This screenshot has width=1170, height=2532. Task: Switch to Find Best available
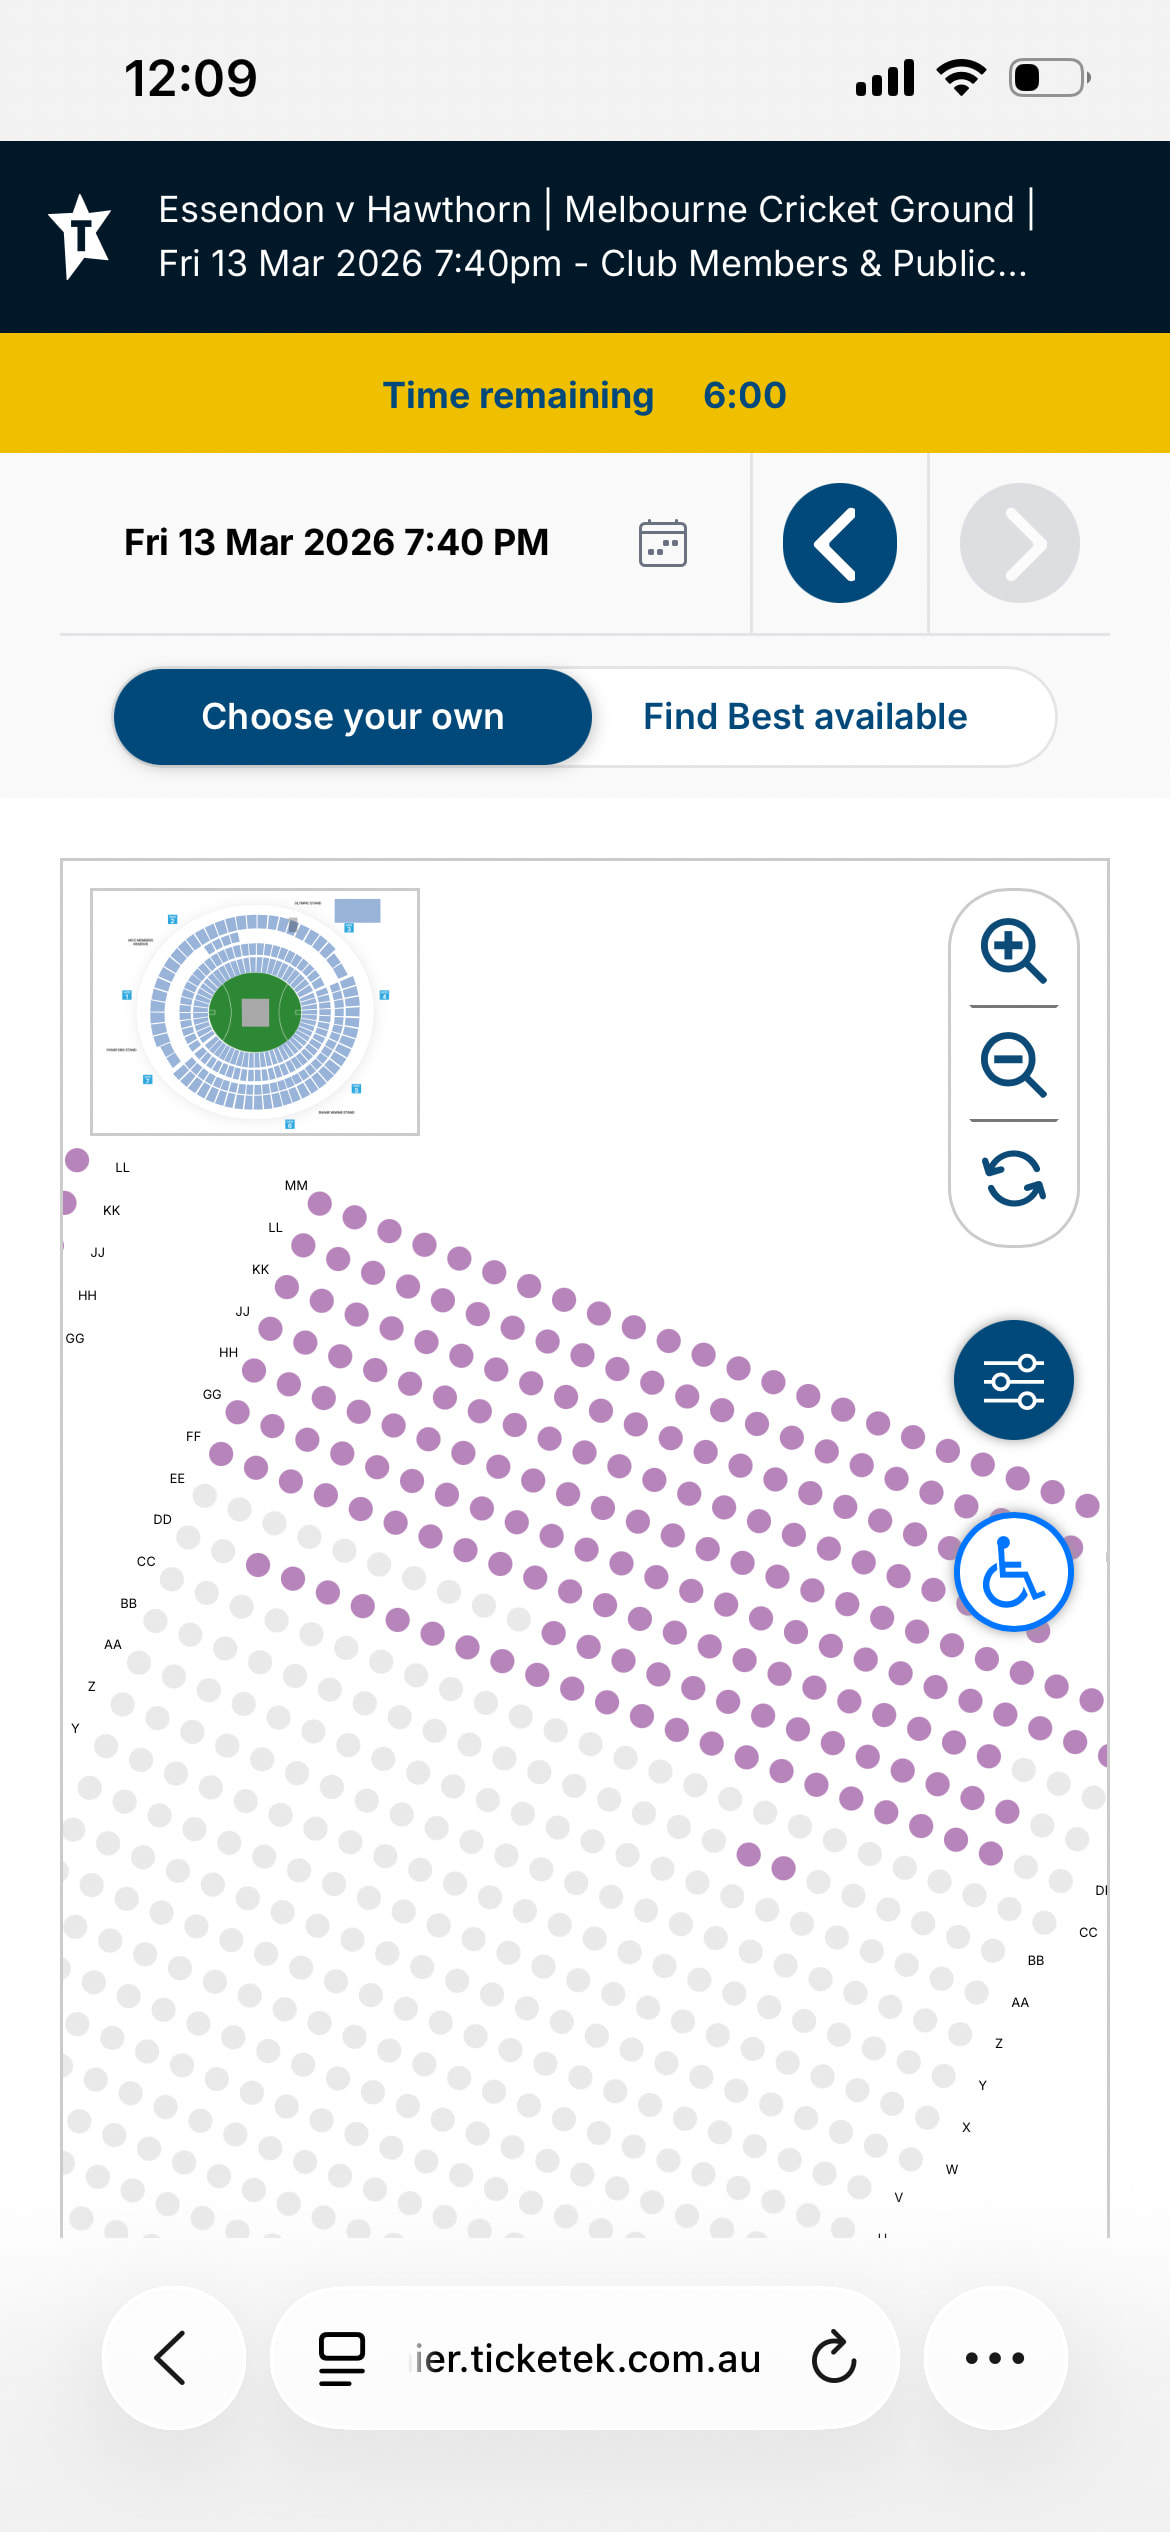pos(805,717)
